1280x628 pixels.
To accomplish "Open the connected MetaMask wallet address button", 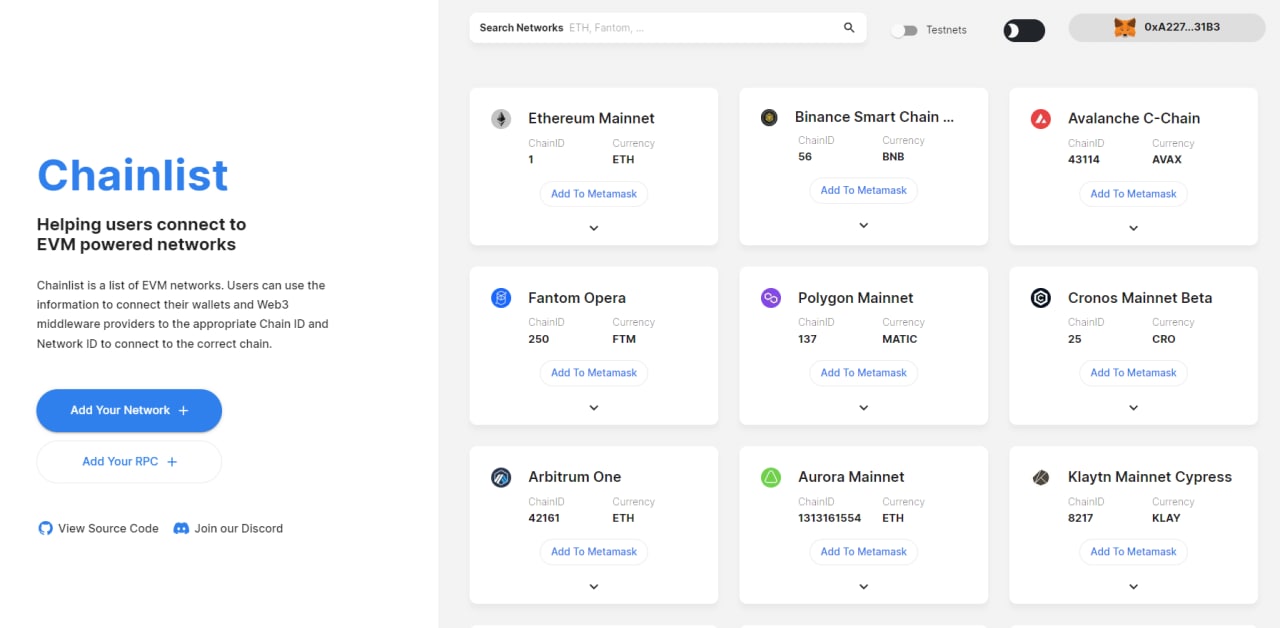I will 1167,28.
